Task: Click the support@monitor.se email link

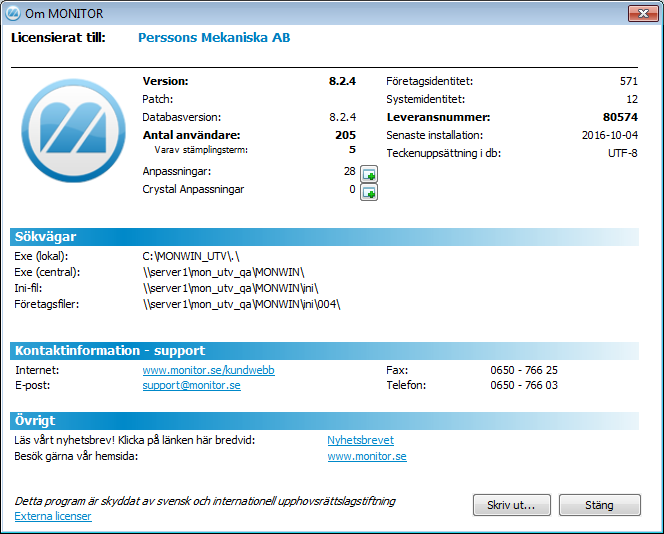Action: (191, 385)
